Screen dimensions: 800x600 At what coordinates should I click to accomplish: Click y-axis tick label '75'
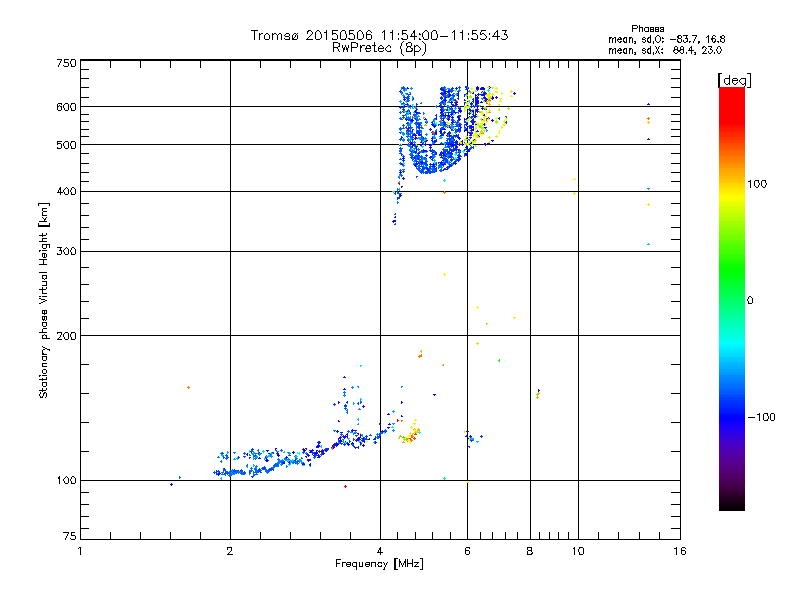pos(70,536)
